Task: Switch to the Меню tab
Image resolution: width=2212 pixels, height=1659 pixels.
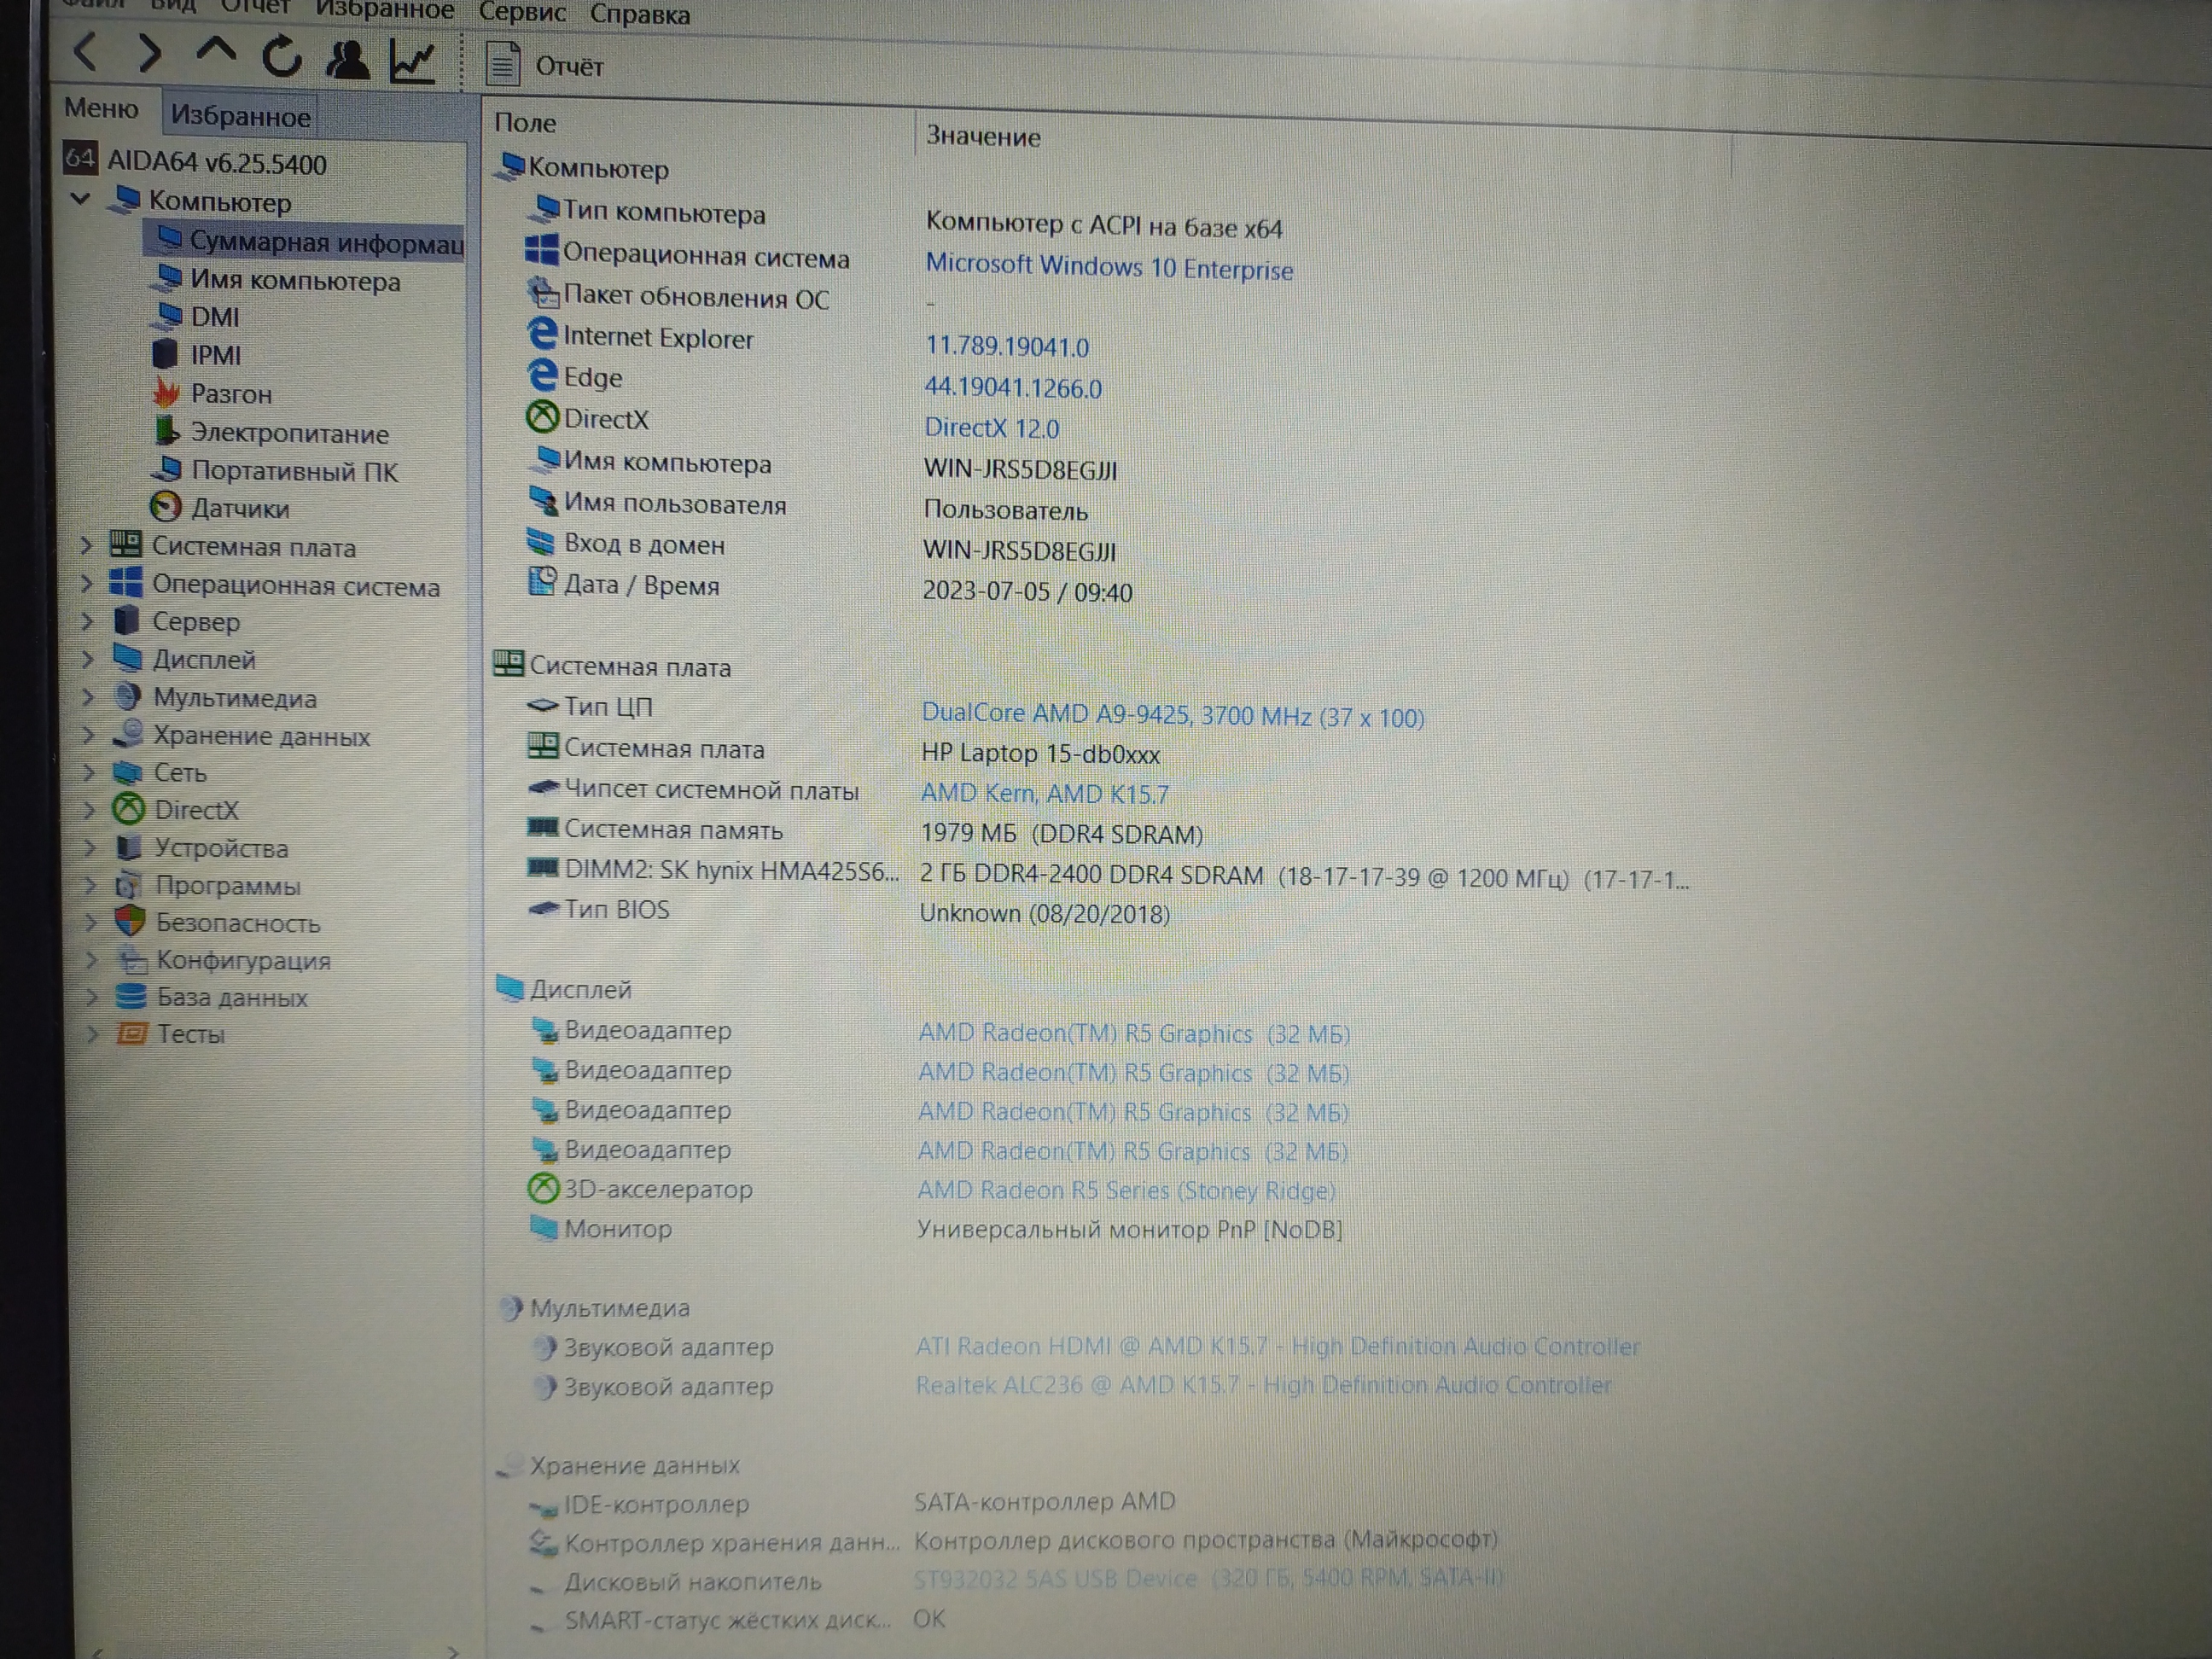Action: (101, 108)
